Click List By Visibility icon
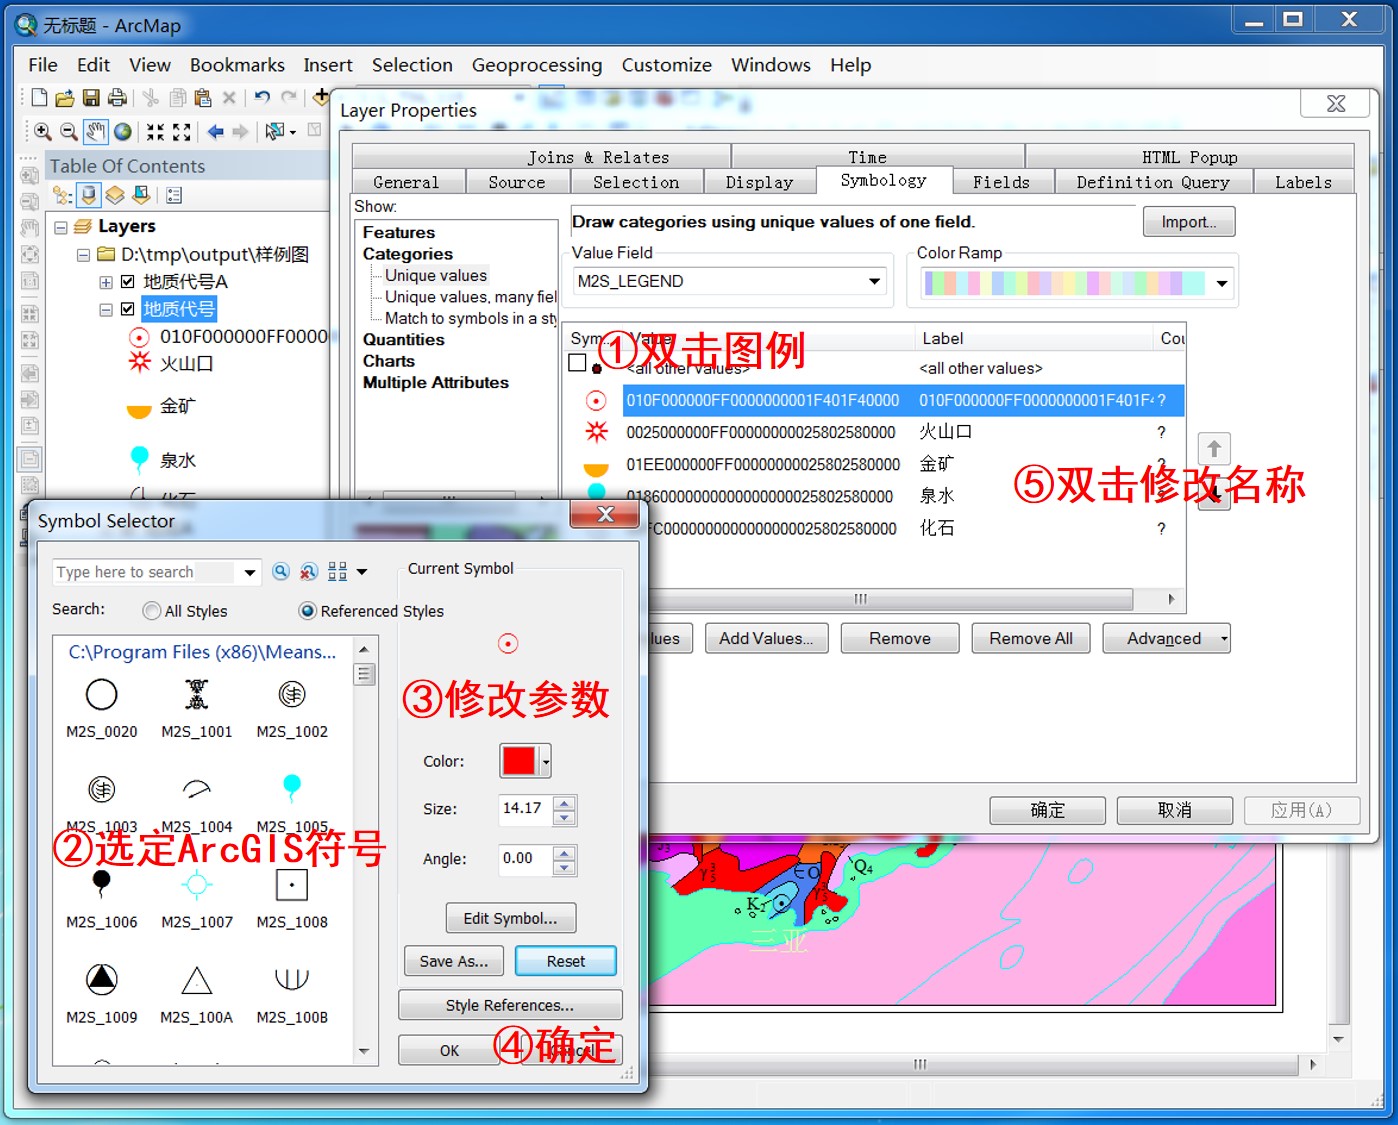1398x1125 pixels. pyautogui.click(x=115, y=195)
